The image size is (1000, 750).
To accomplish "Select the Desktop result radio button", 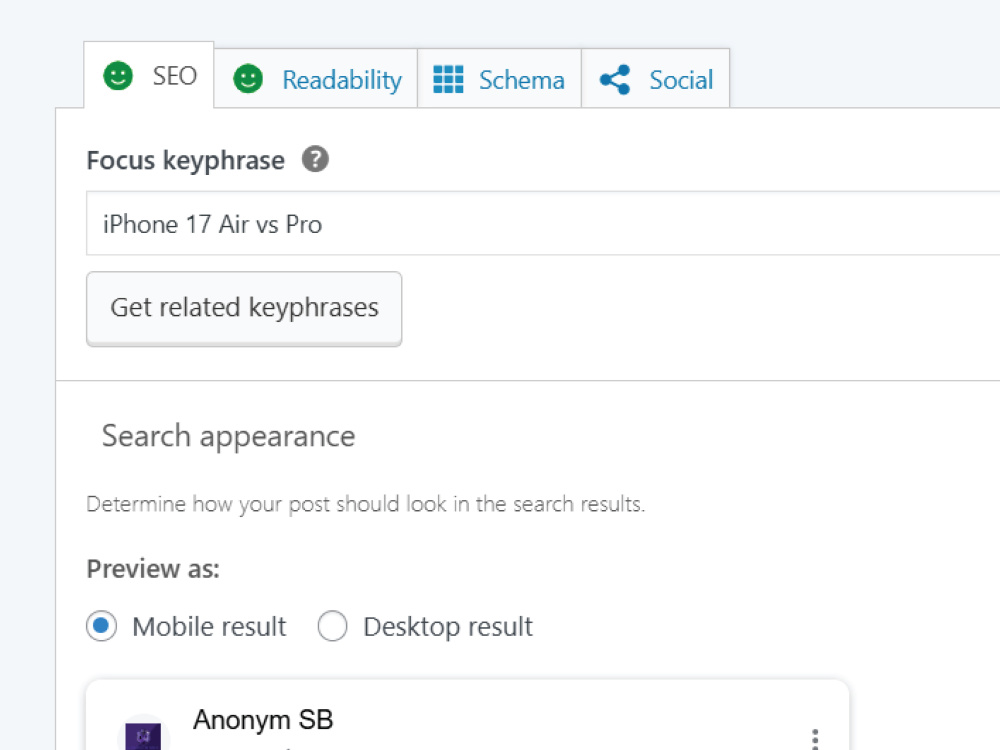I will click(x=332, y=626).
